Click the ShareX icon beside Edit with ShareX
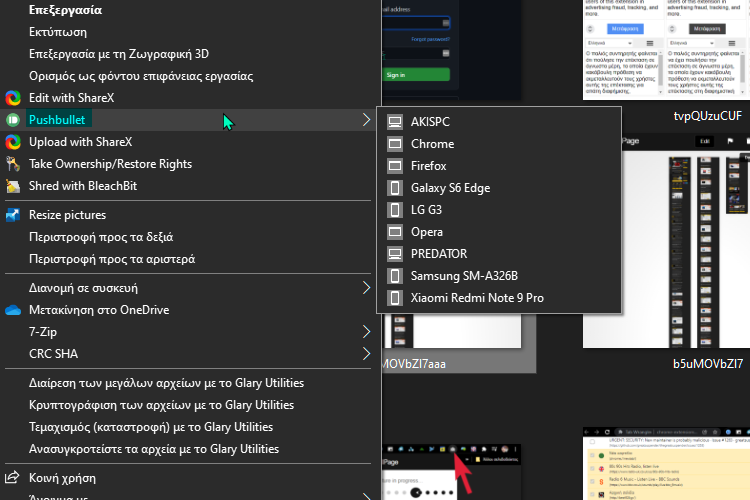Image resolution: width=750 pixels, height=500 pixels. tap(13, 98)
